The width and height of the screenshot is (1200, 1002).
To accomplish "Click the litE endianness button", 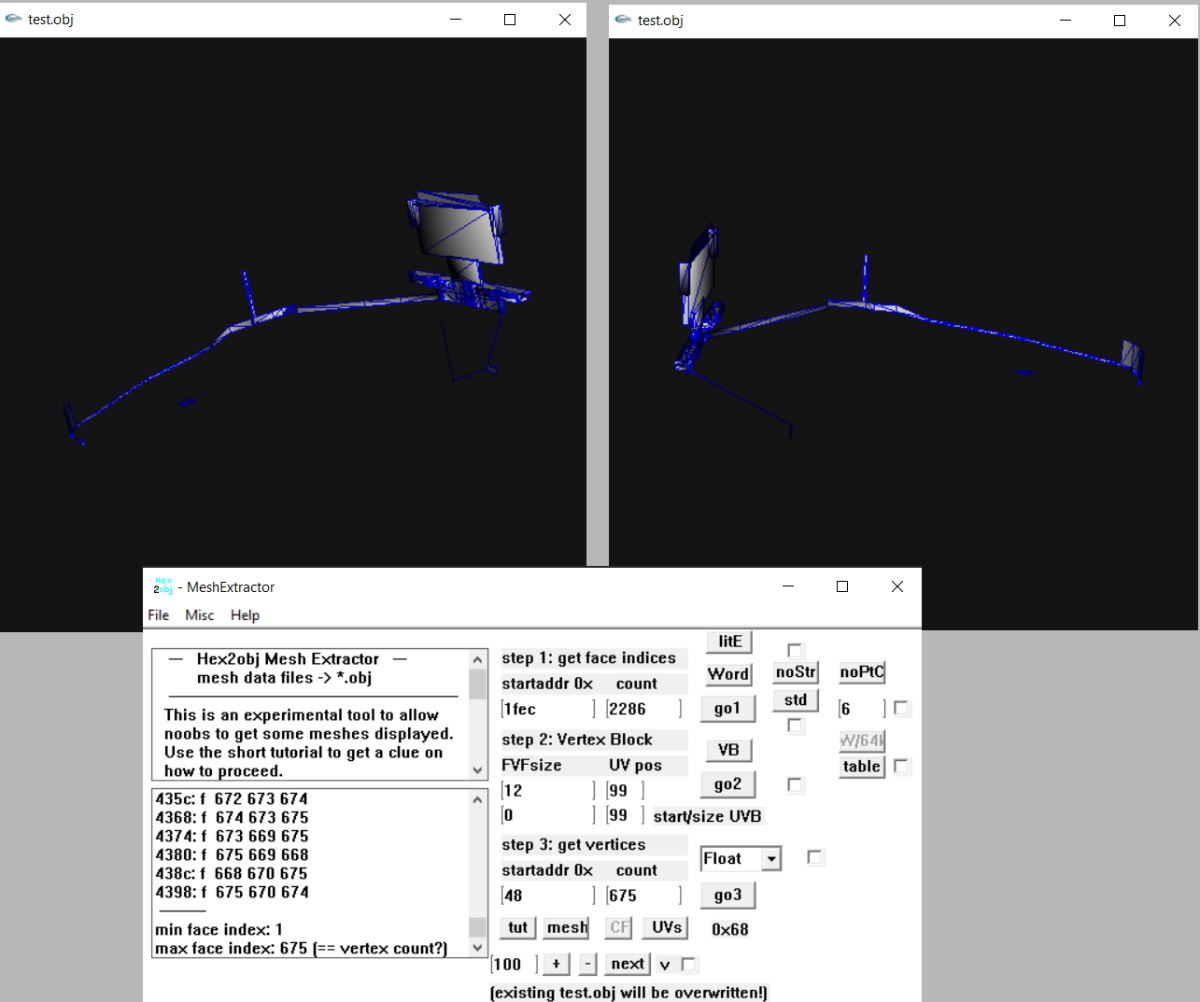I will click(x=729, y=641).
